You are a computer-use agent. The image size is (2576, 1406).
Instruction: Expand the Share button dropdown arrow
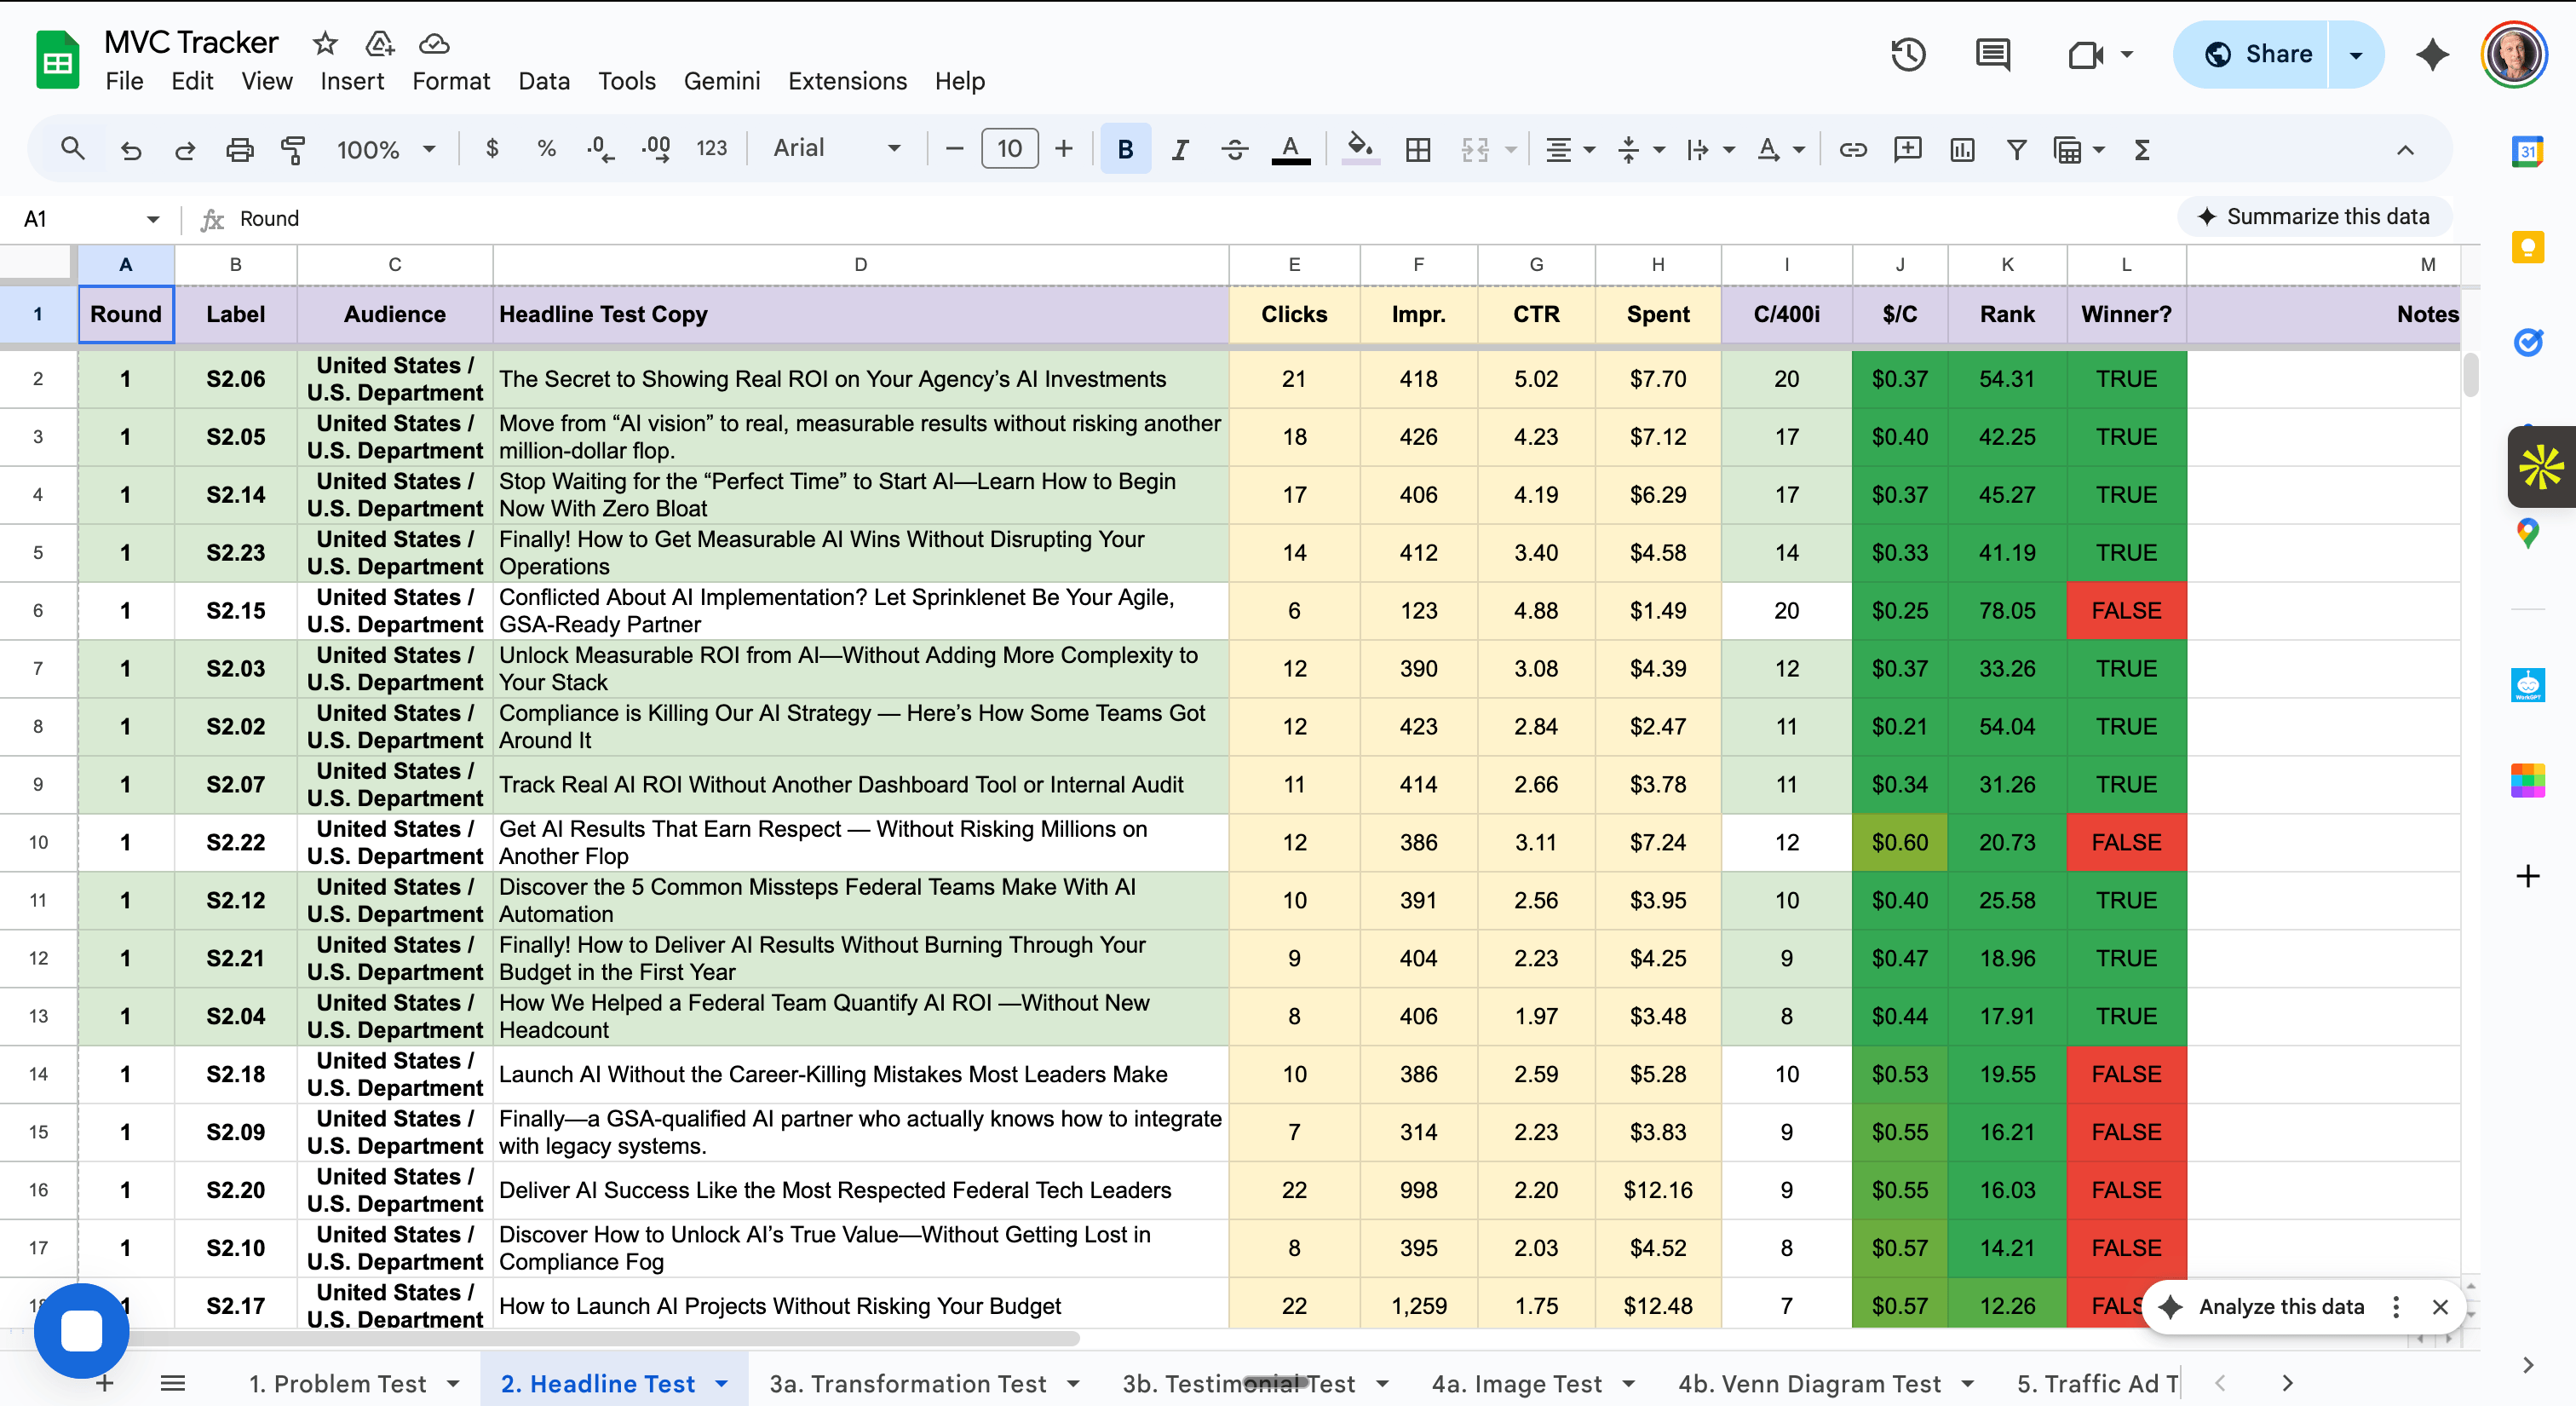point(2355,54)
